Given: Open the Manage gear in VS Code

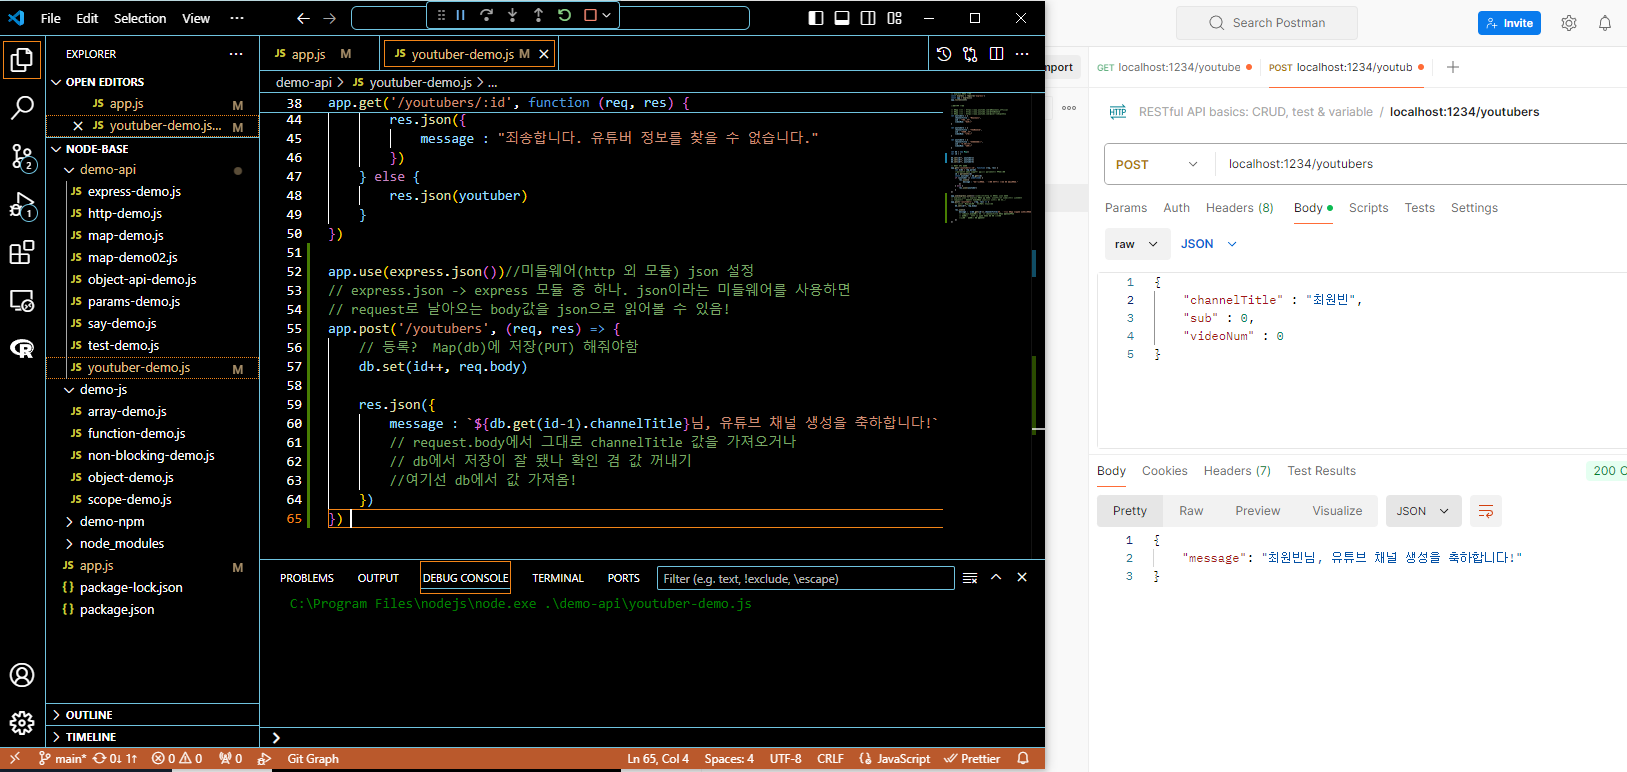Looking at the screenshot, I should click(x=22, y=722).
